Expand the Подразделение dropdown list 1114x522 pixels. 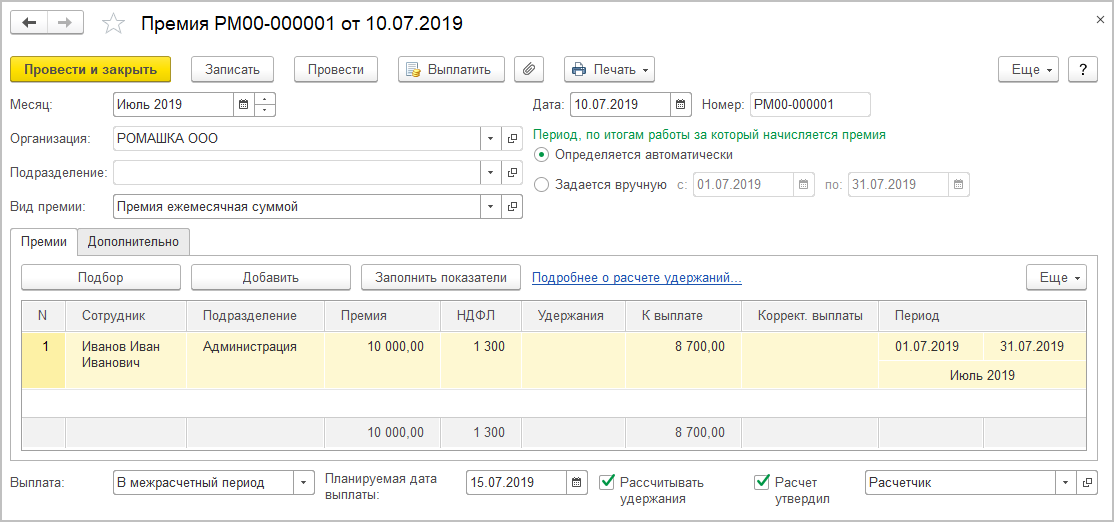[x=490, y=173]
